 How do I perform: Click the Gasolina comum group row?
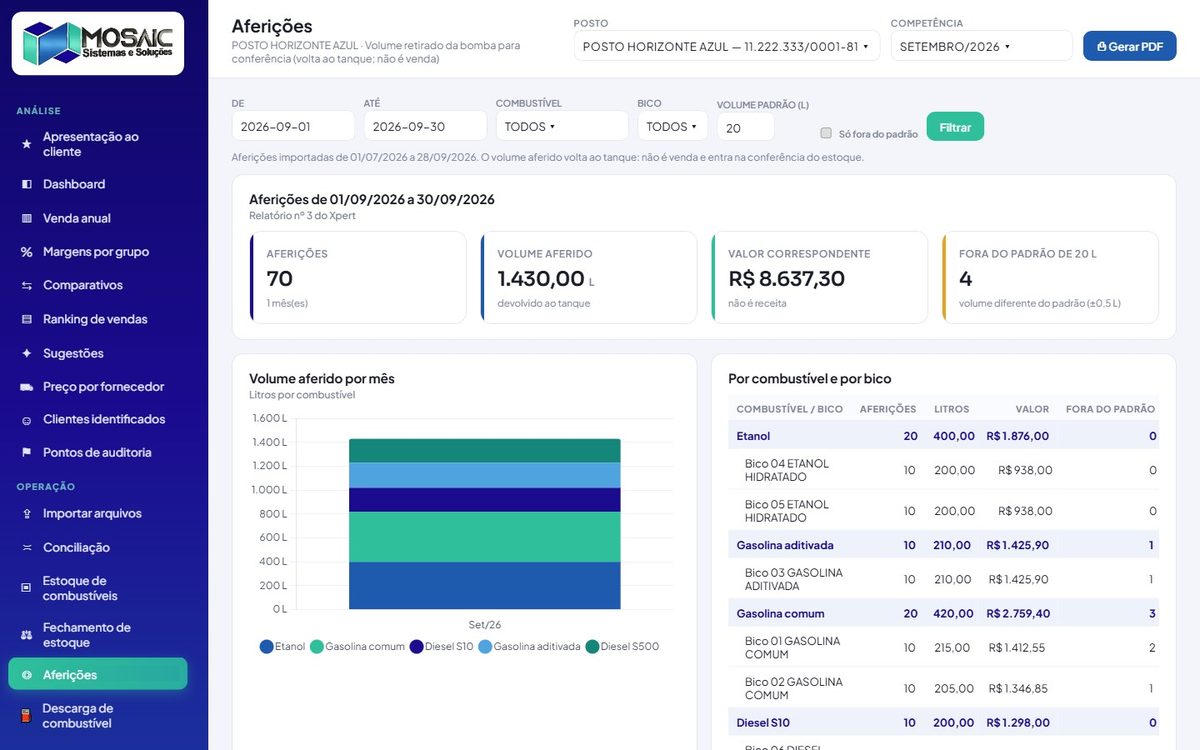943,613
